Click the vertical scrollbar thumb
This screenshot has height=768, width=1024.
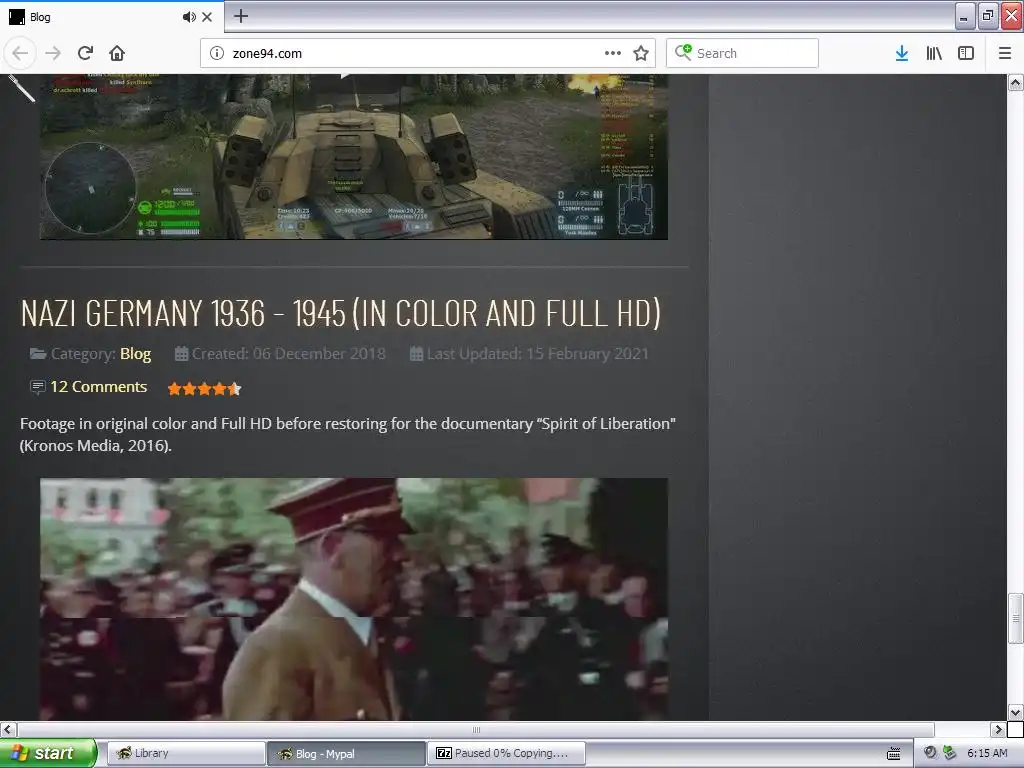point(1015,618)
